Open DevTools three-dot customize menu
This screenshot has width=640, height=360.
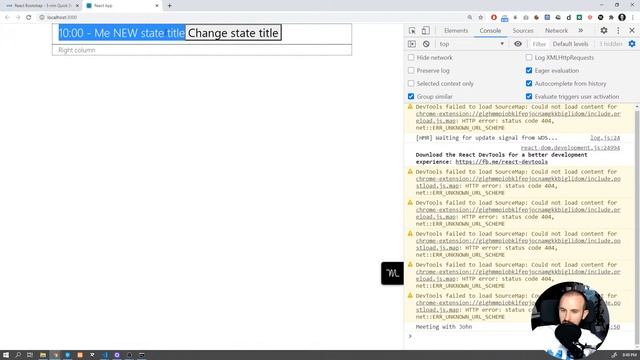[618, 31]
